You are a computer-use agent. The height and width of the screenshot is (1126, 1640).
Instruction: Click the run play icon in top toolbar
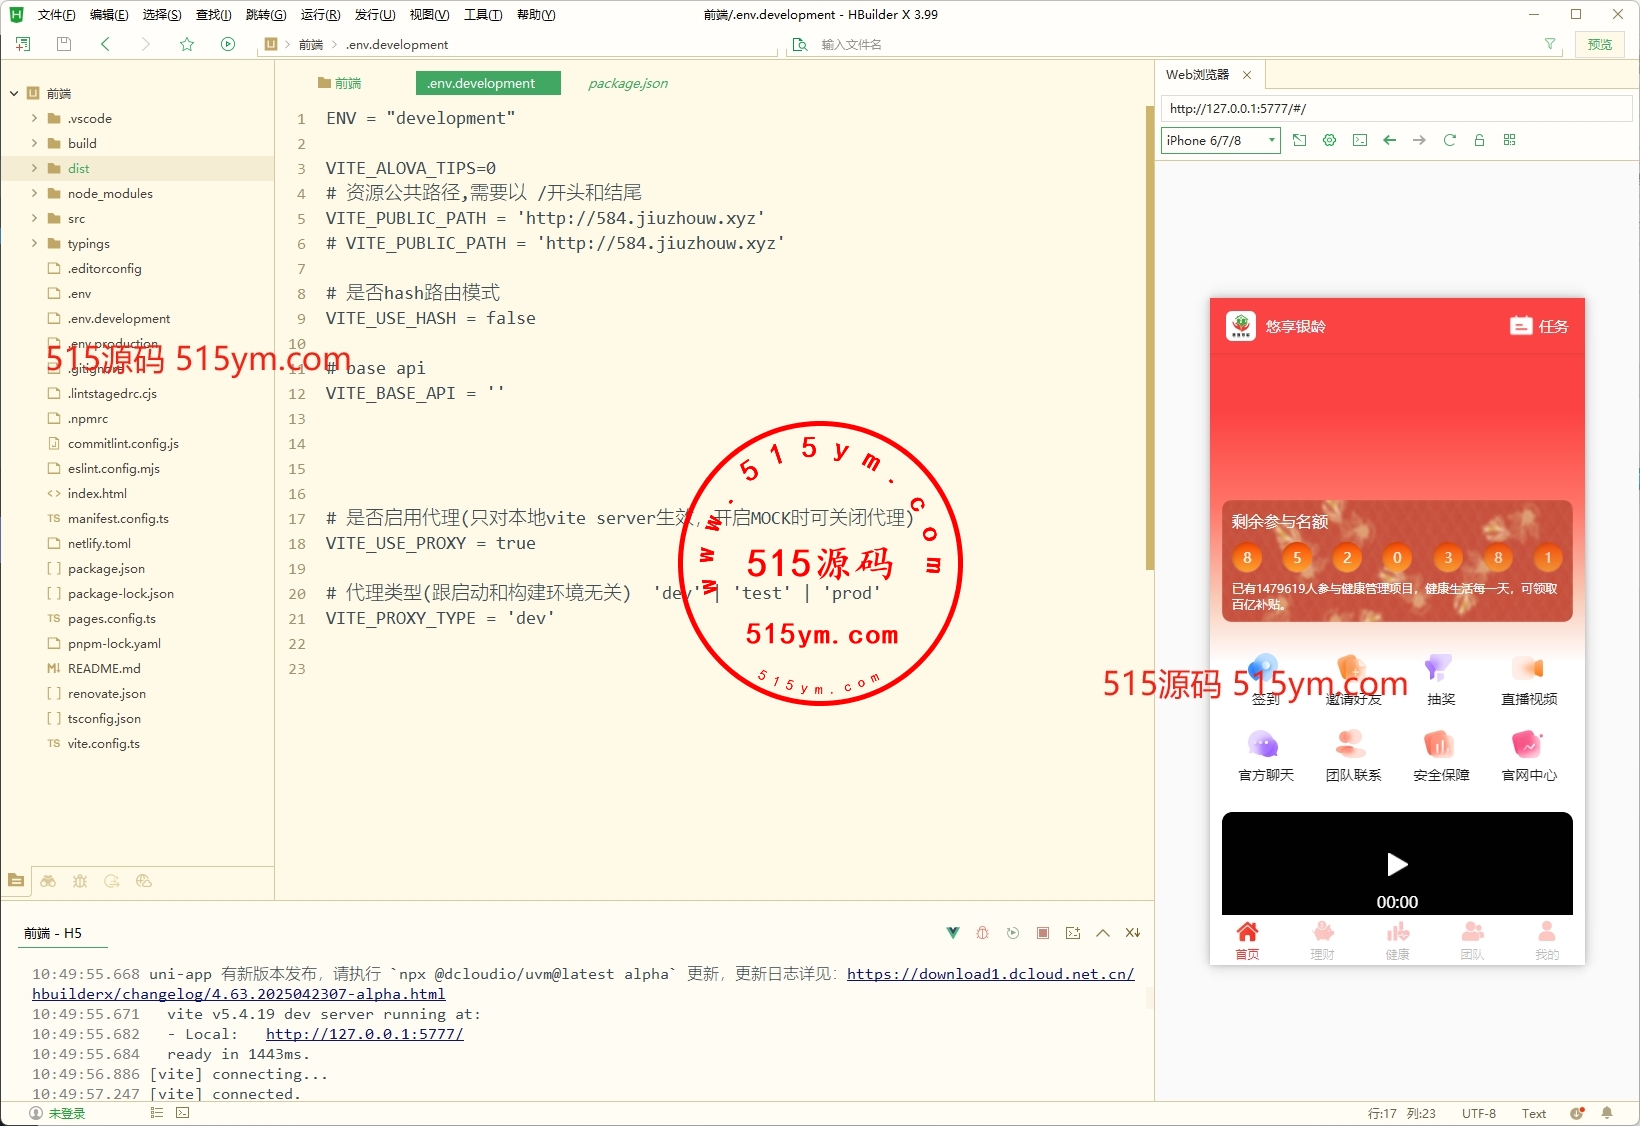[228, 44]
